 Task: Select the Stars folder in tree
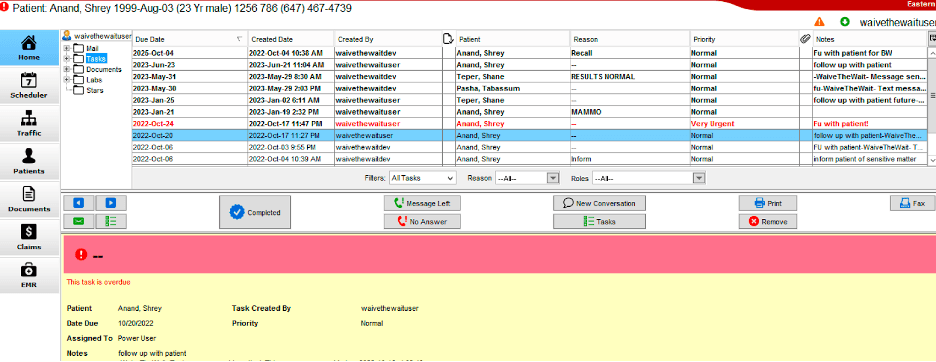coord(94,90)
